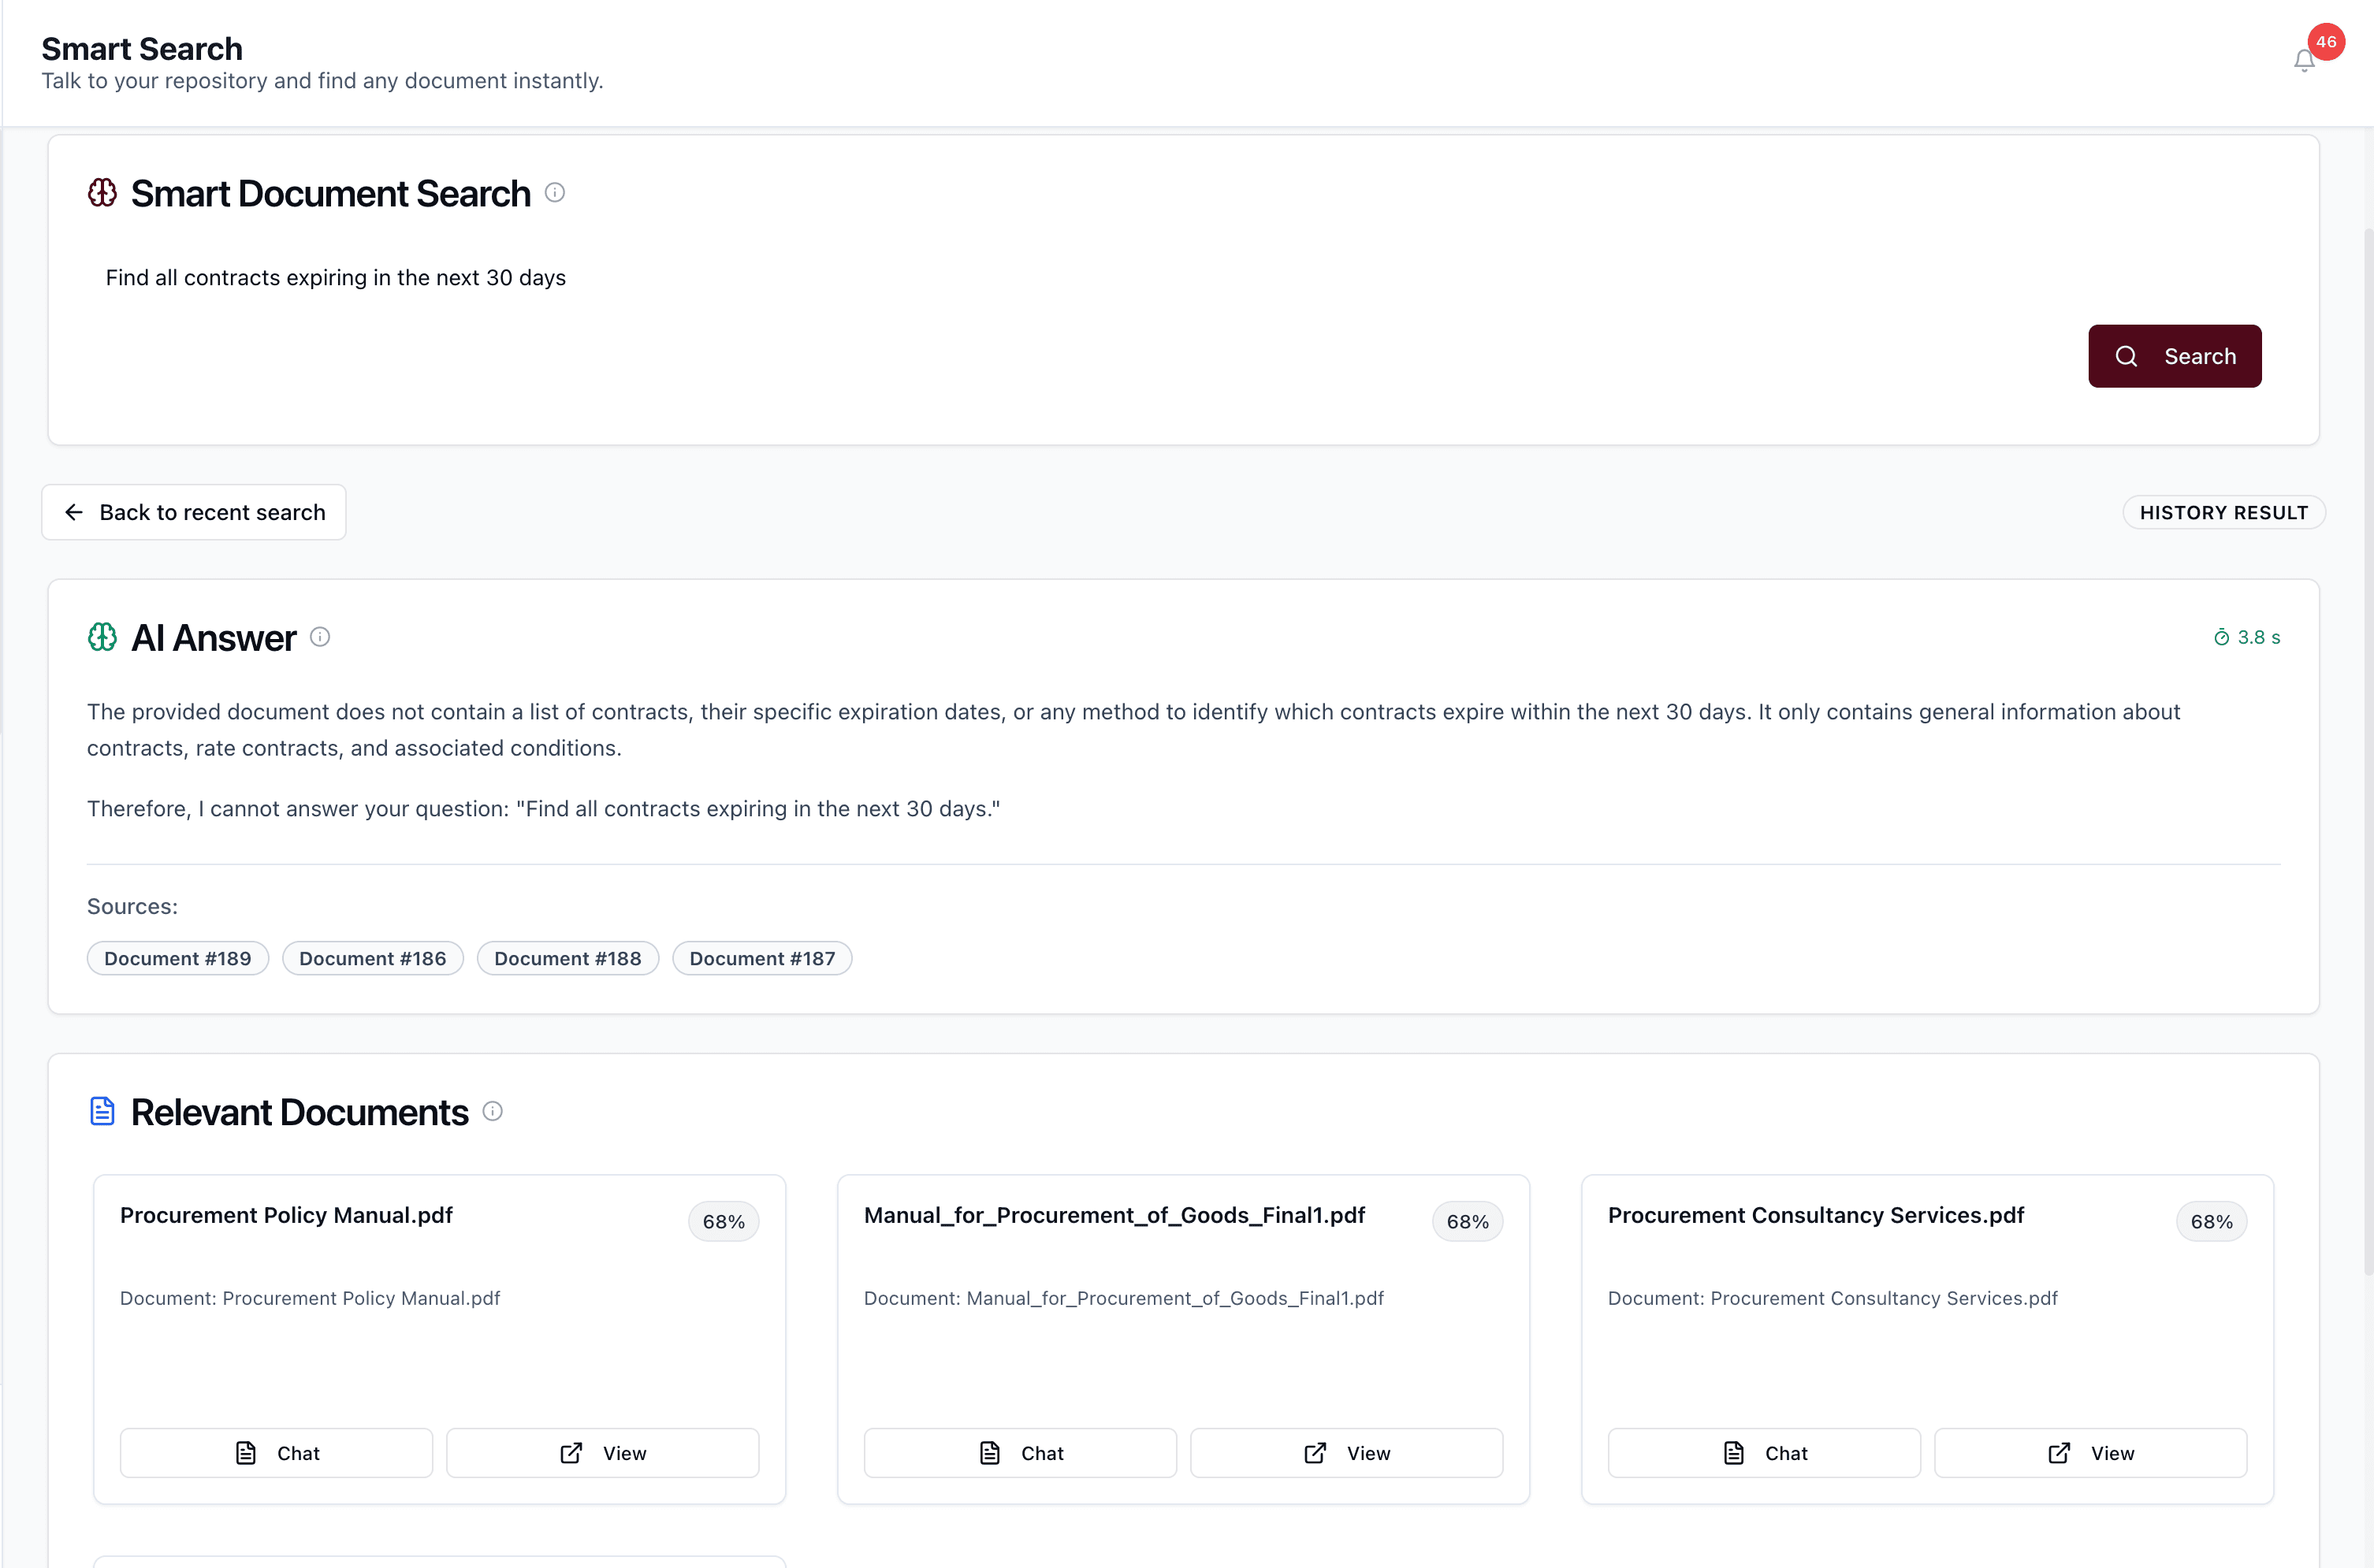
Task: View Procurement Policy Manual.pdf document
Action: pyautogui.click(x=602, y=1453)
